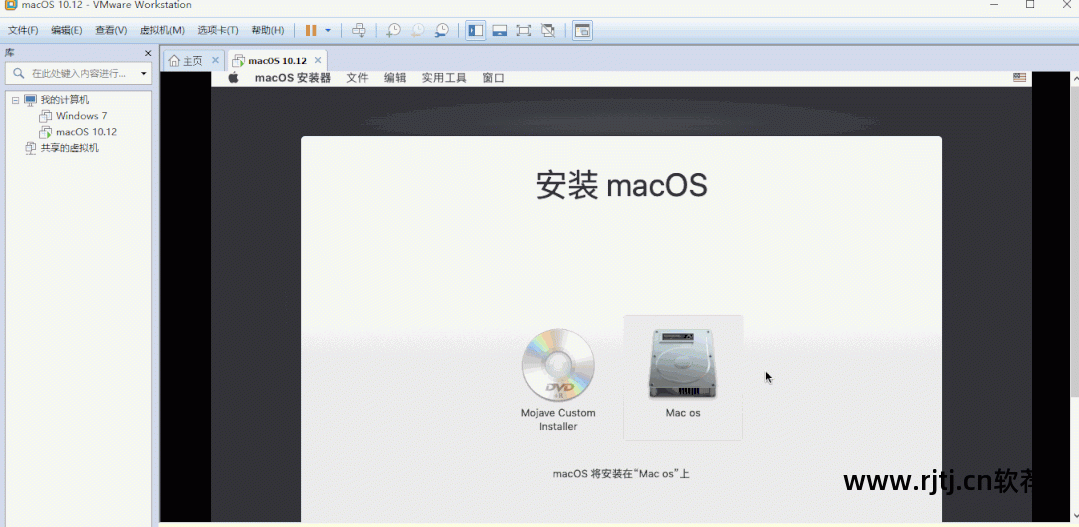Screen dimensions: 1079x527
Task: Open the snapshot manager icon
Action: click(x=441, y=30)
